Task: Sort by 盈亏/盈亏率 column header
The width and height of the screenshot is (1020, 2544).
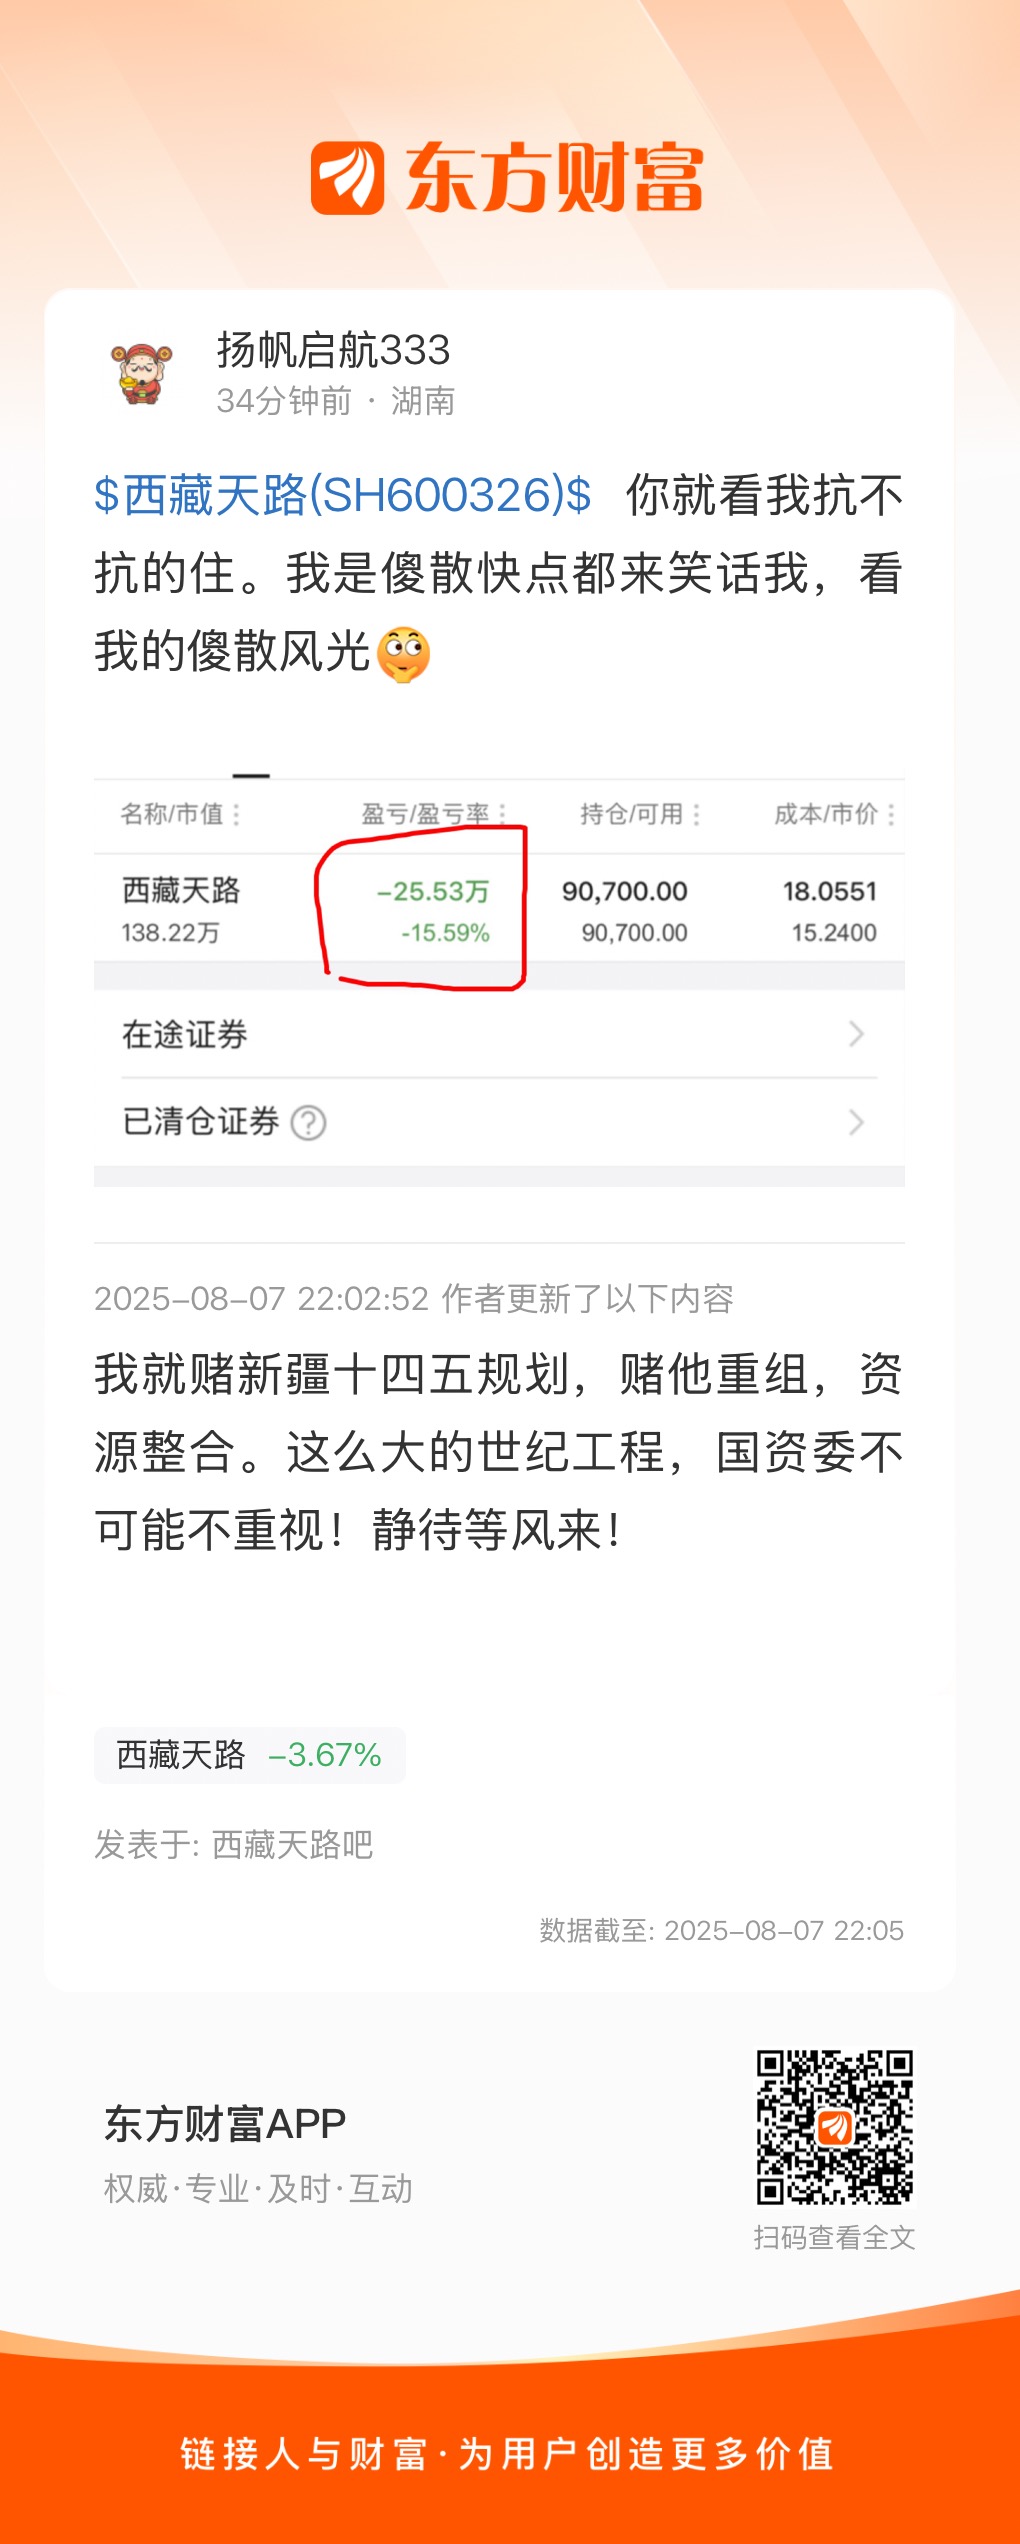Action: pos(433,814)
